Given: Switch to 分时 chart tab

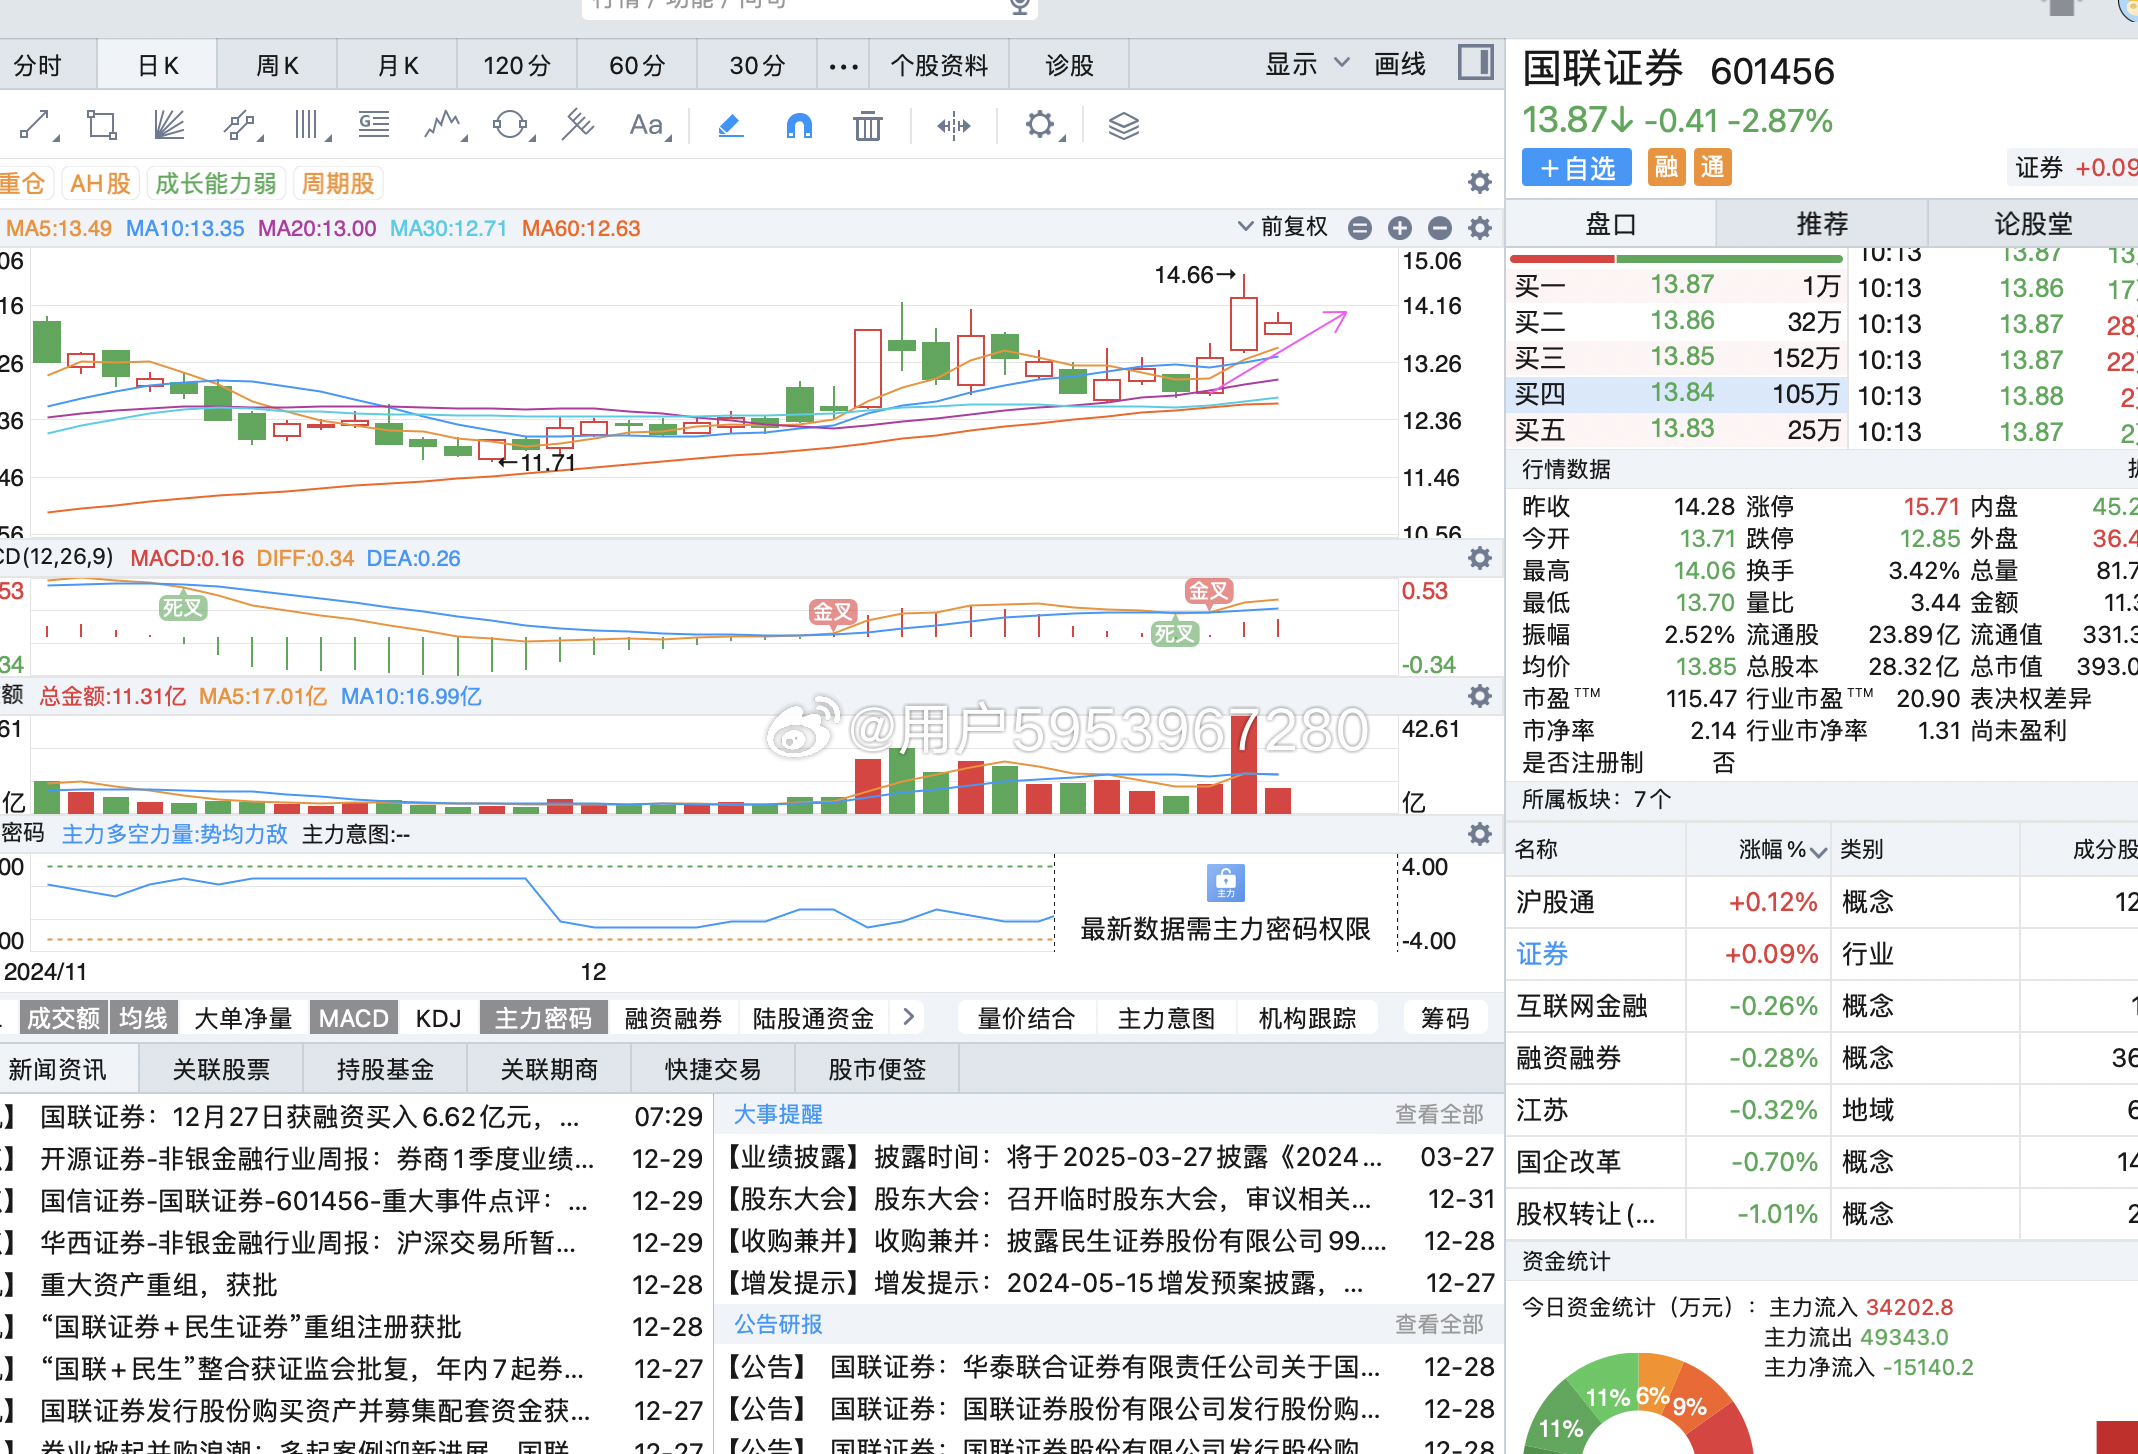Looking at the screenshot, I should point(40,66).
